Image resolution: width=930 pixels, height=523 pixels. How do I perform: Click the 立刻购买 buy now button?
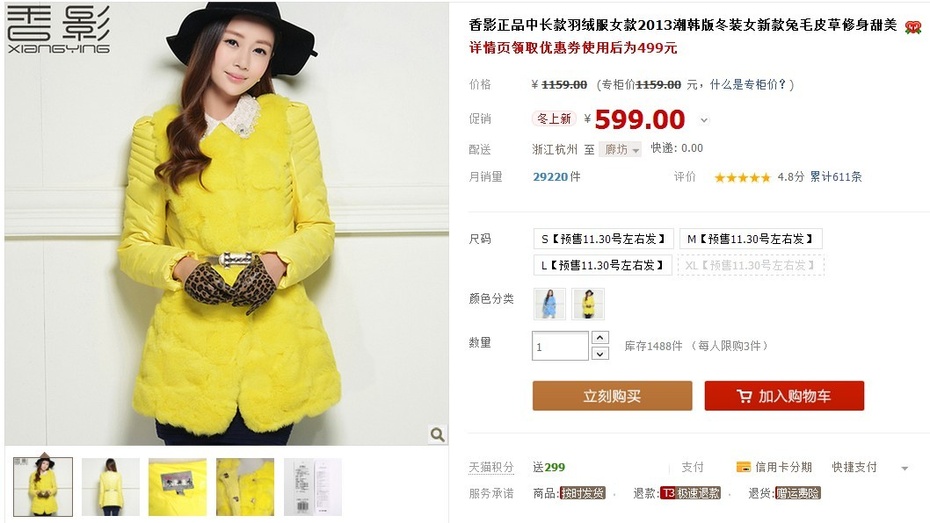pyautogui.click(x=612, y=396)
